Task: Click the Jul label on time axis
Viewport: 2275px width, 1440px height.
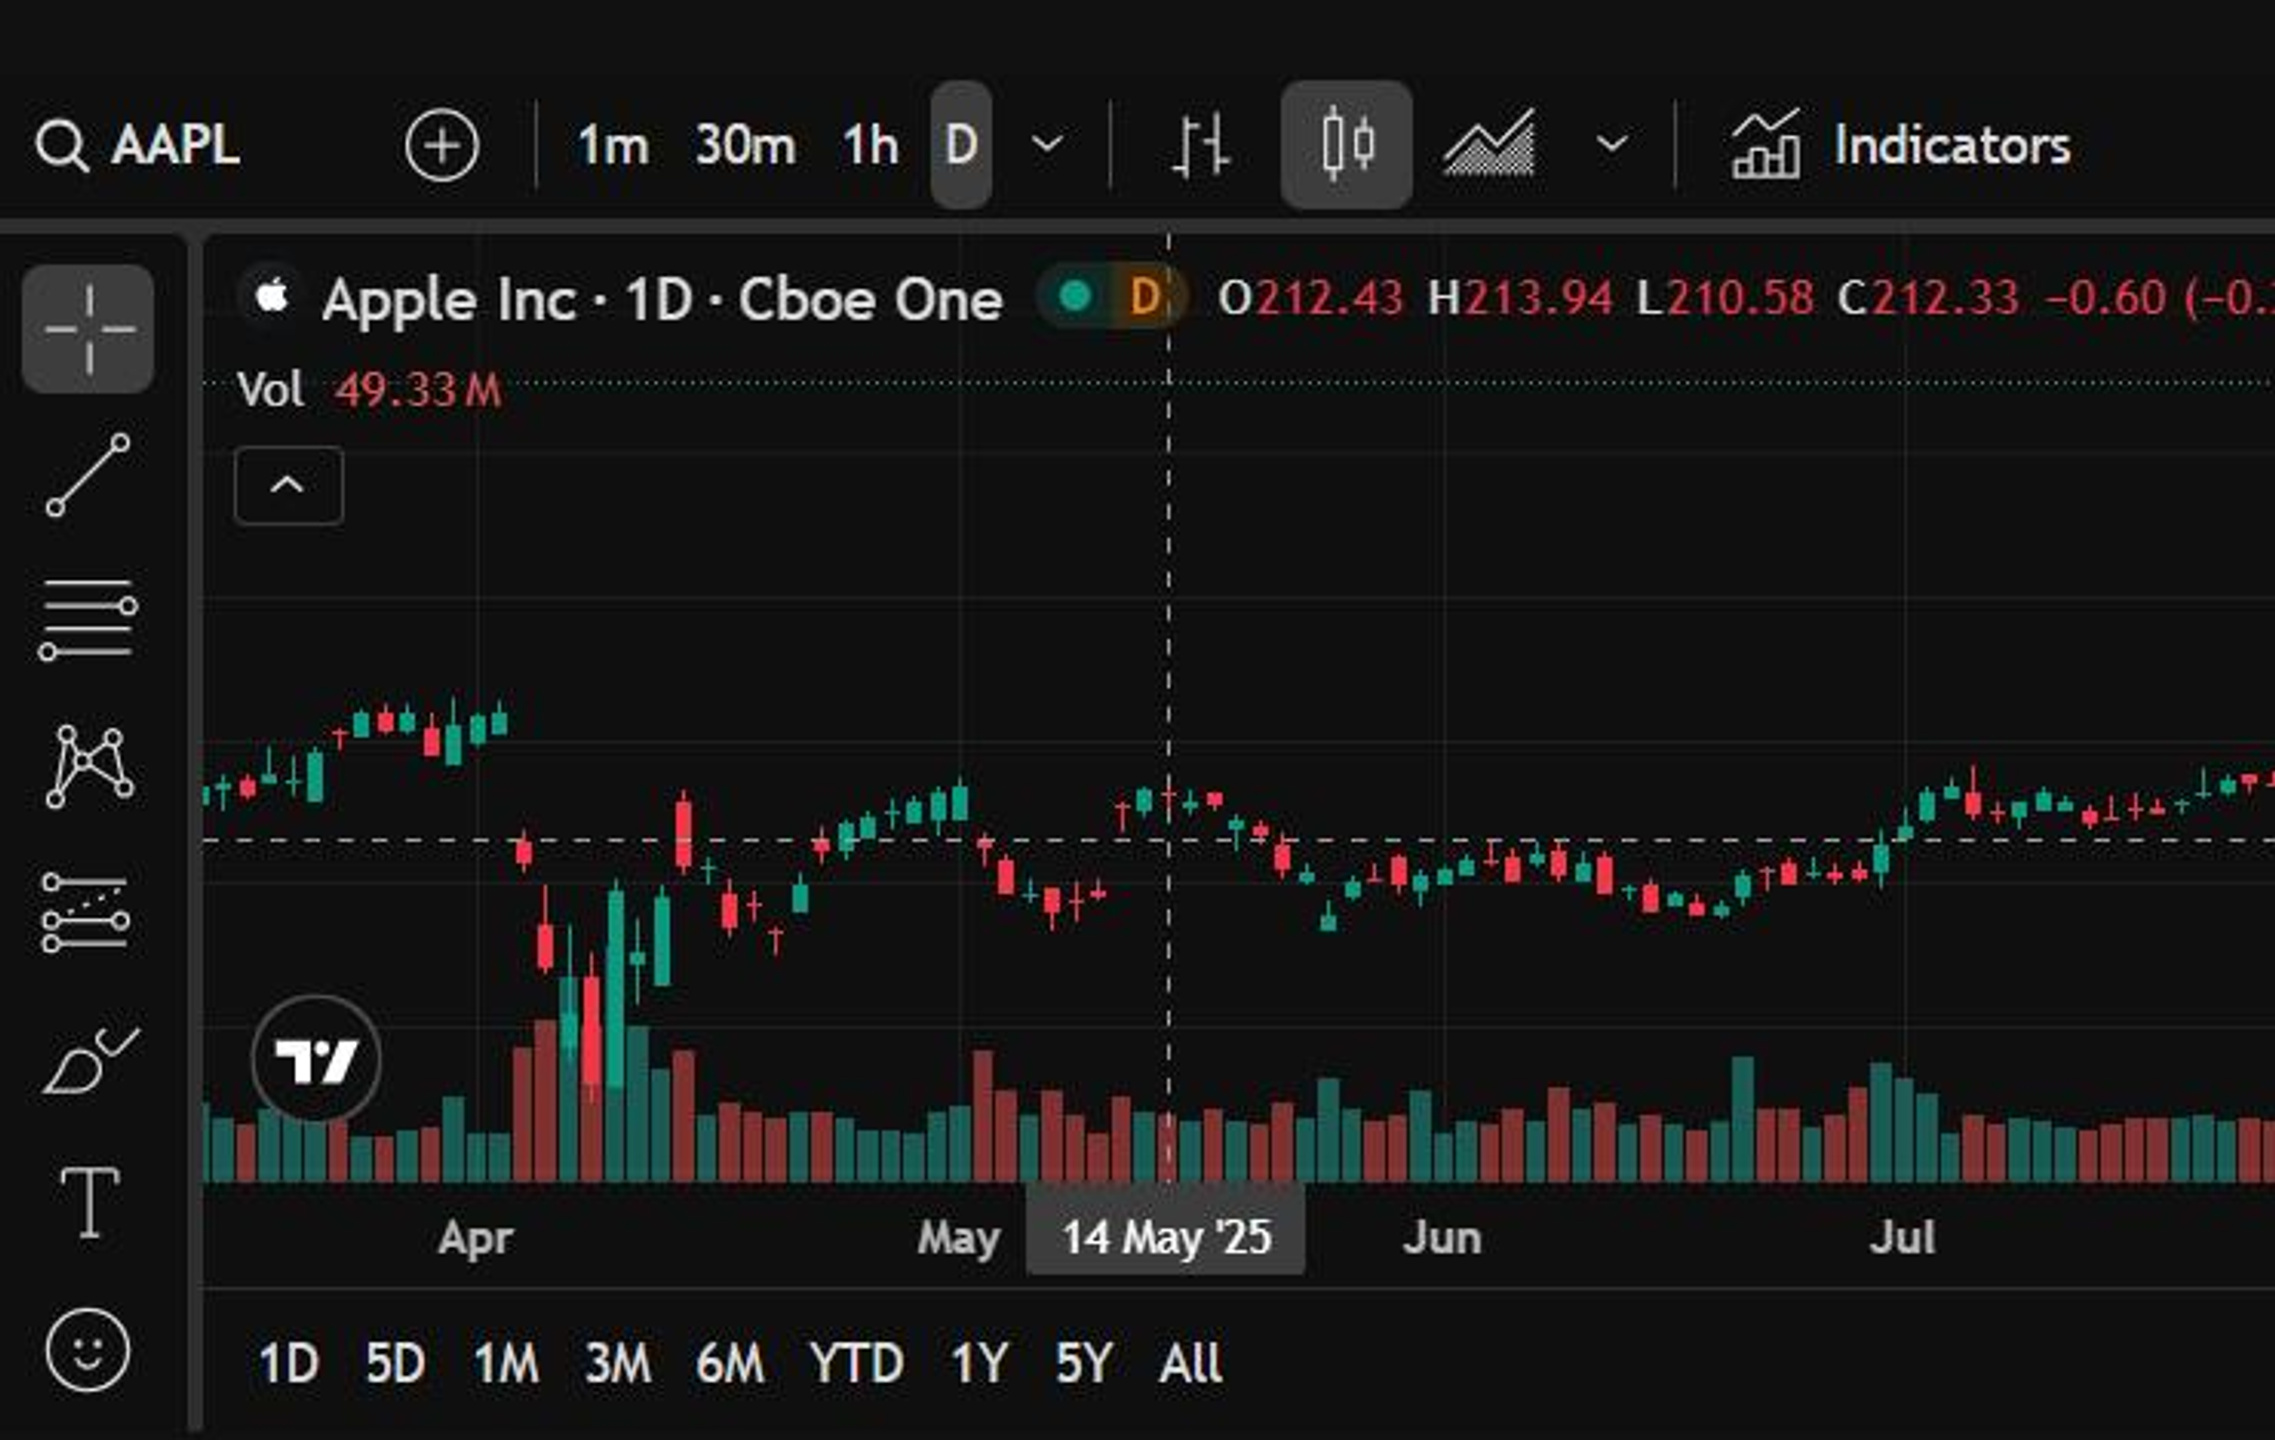Action: 1902,1238
